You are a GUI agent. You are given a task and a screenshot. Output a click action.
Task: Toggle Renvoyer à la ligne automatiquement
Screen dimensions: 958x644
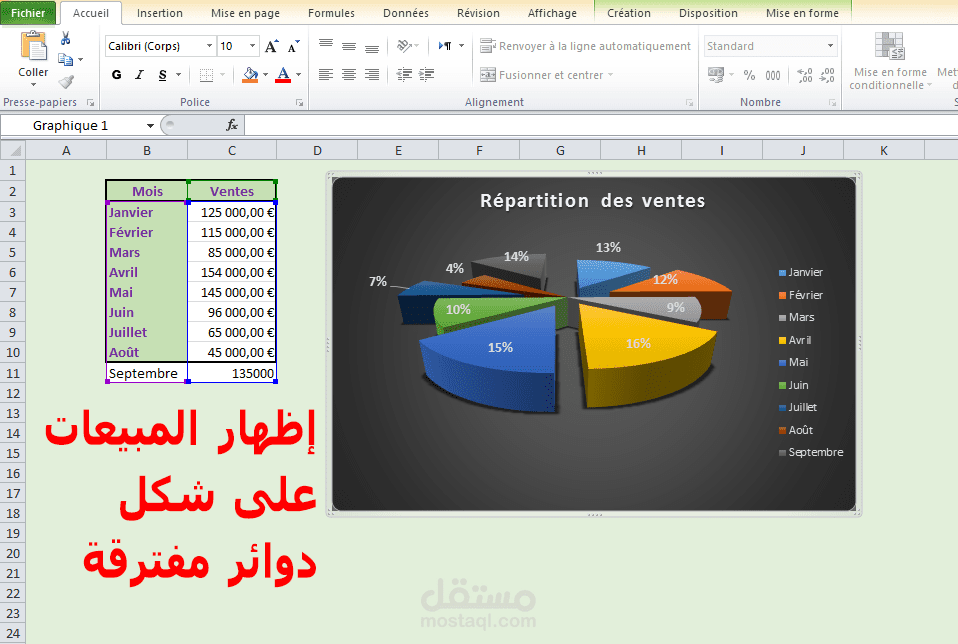pyautogui.click(x=585, y=46)
